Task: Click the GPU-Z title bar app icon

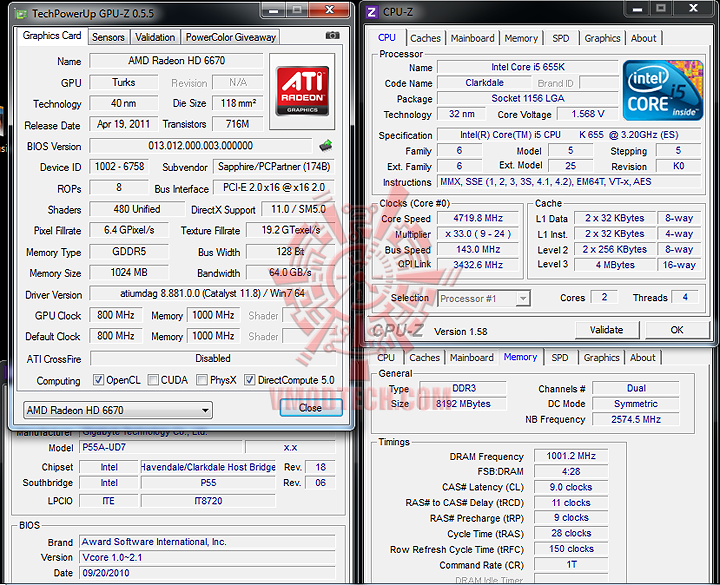Action: point(21,14)
